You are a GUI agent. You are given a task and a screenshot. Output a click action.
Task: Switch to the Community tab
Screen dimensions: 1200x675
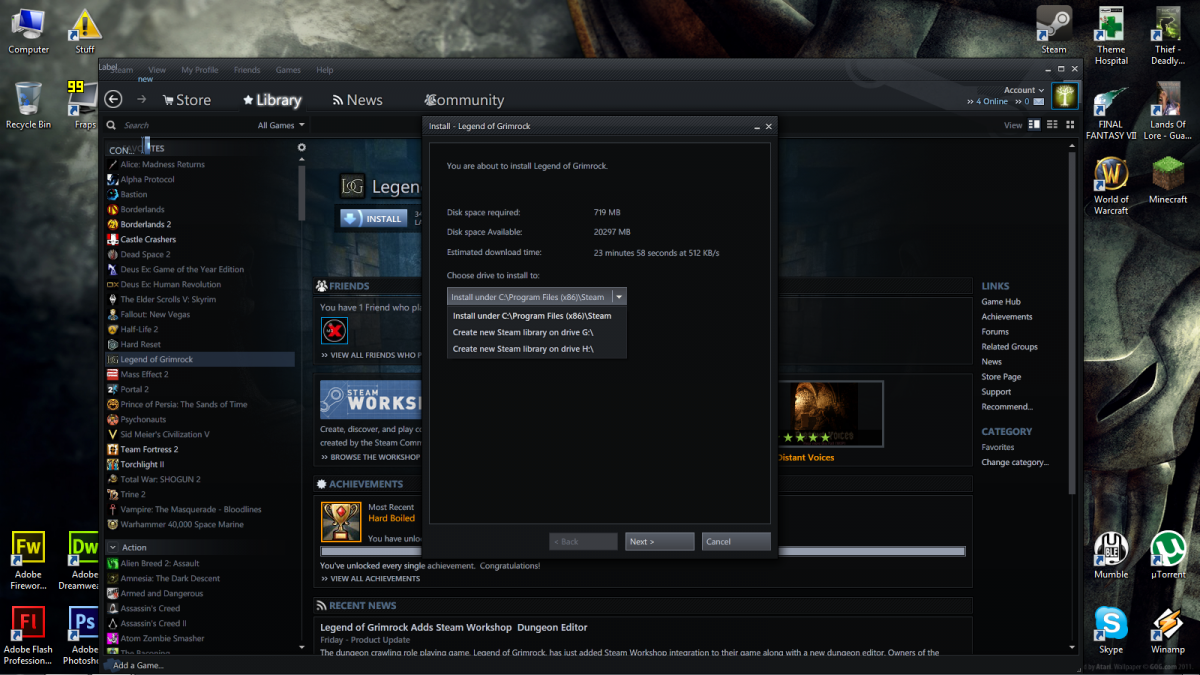464,100
